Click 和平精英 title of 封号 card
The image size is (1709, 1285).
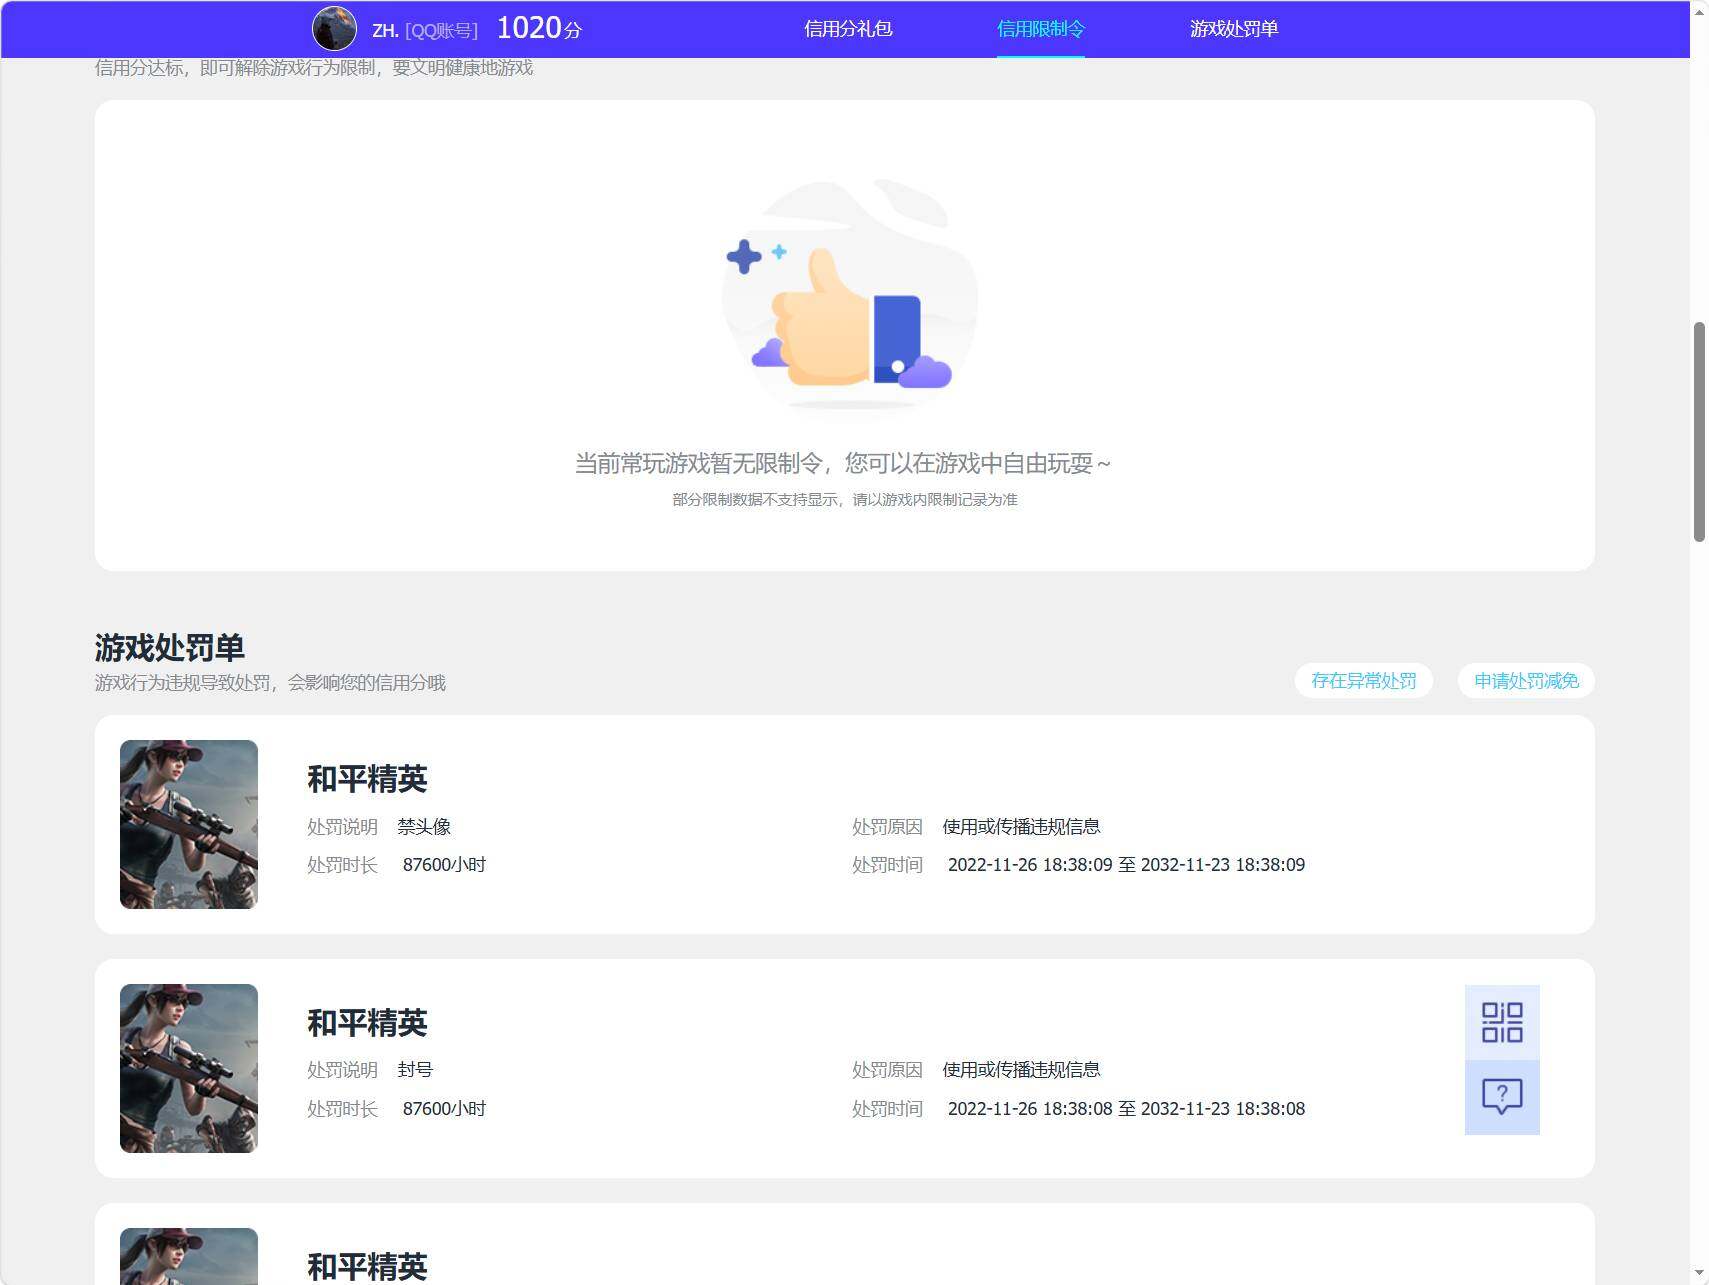tap(367, 1023)
